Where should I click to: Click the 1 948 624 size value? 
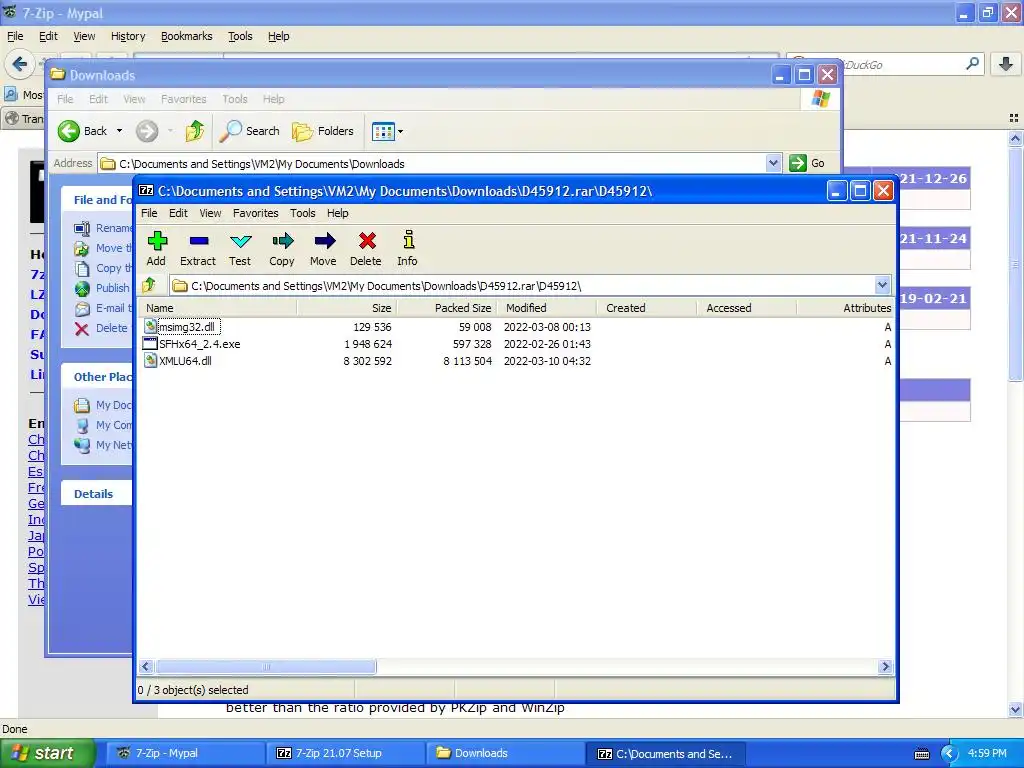coord(368,344)
